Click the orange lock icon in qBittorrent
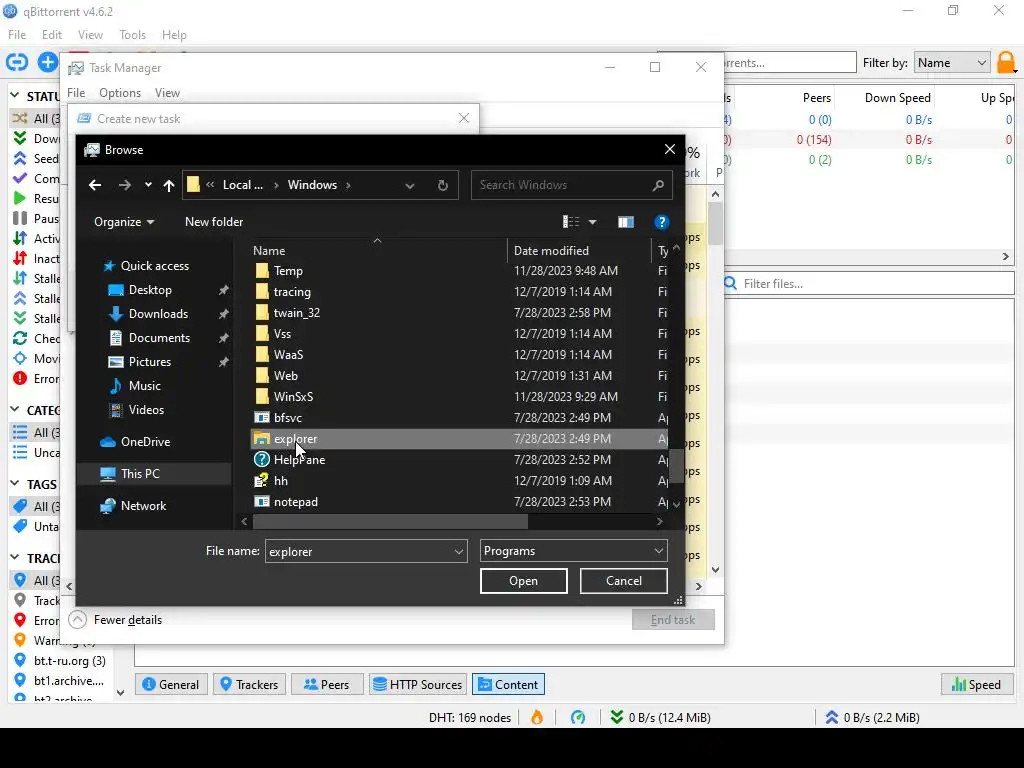 (1006, 63)
